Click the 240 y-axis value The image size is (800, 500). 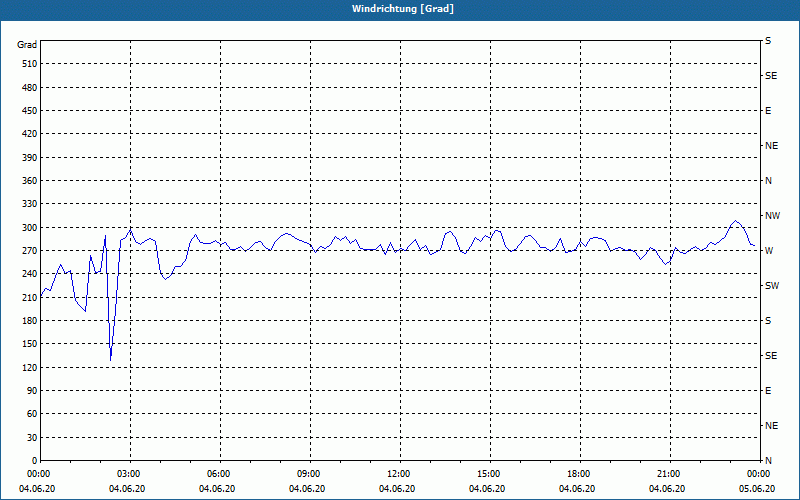click(30, 274)
